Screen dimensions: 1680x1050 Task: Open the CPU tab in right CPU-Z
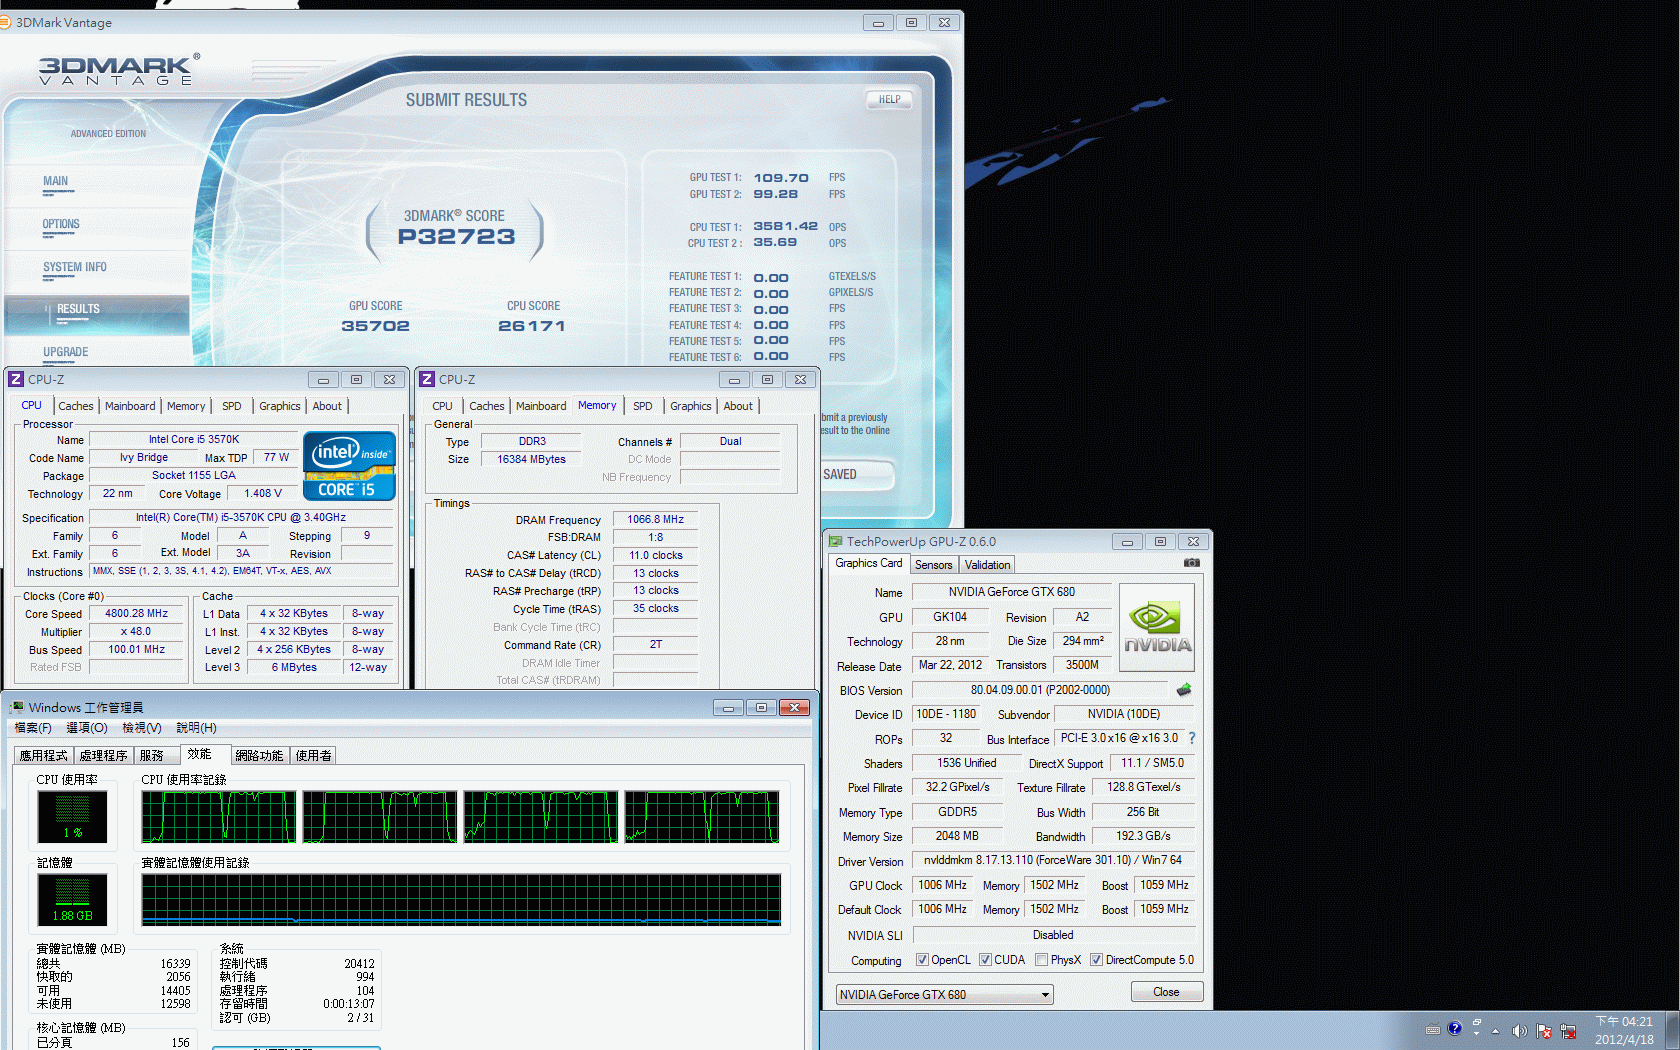tap(442, 406)
